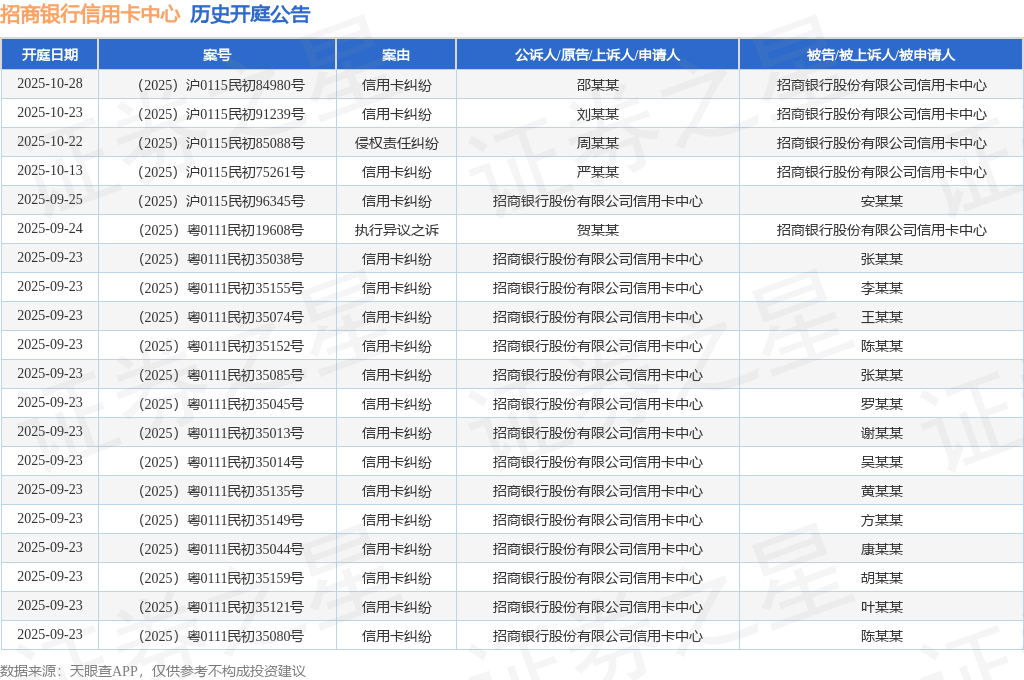Click the date 2025-10-22
Screen dimensions: 1024x680
(50, 142)
